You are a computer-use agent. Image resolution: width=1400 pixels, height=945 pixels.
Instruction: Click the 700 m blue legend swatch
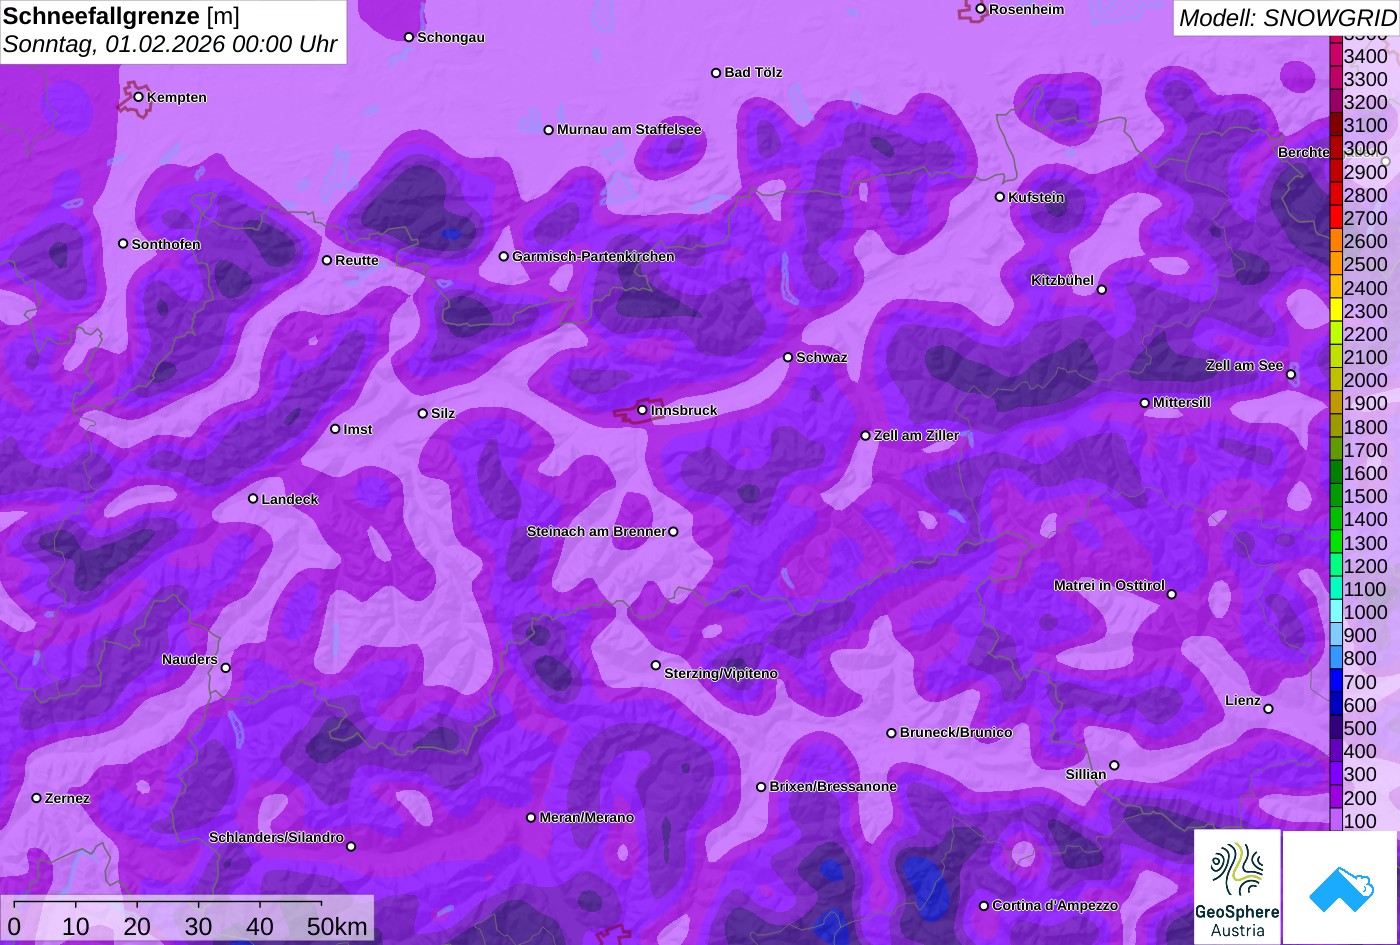coord(1336,682)
